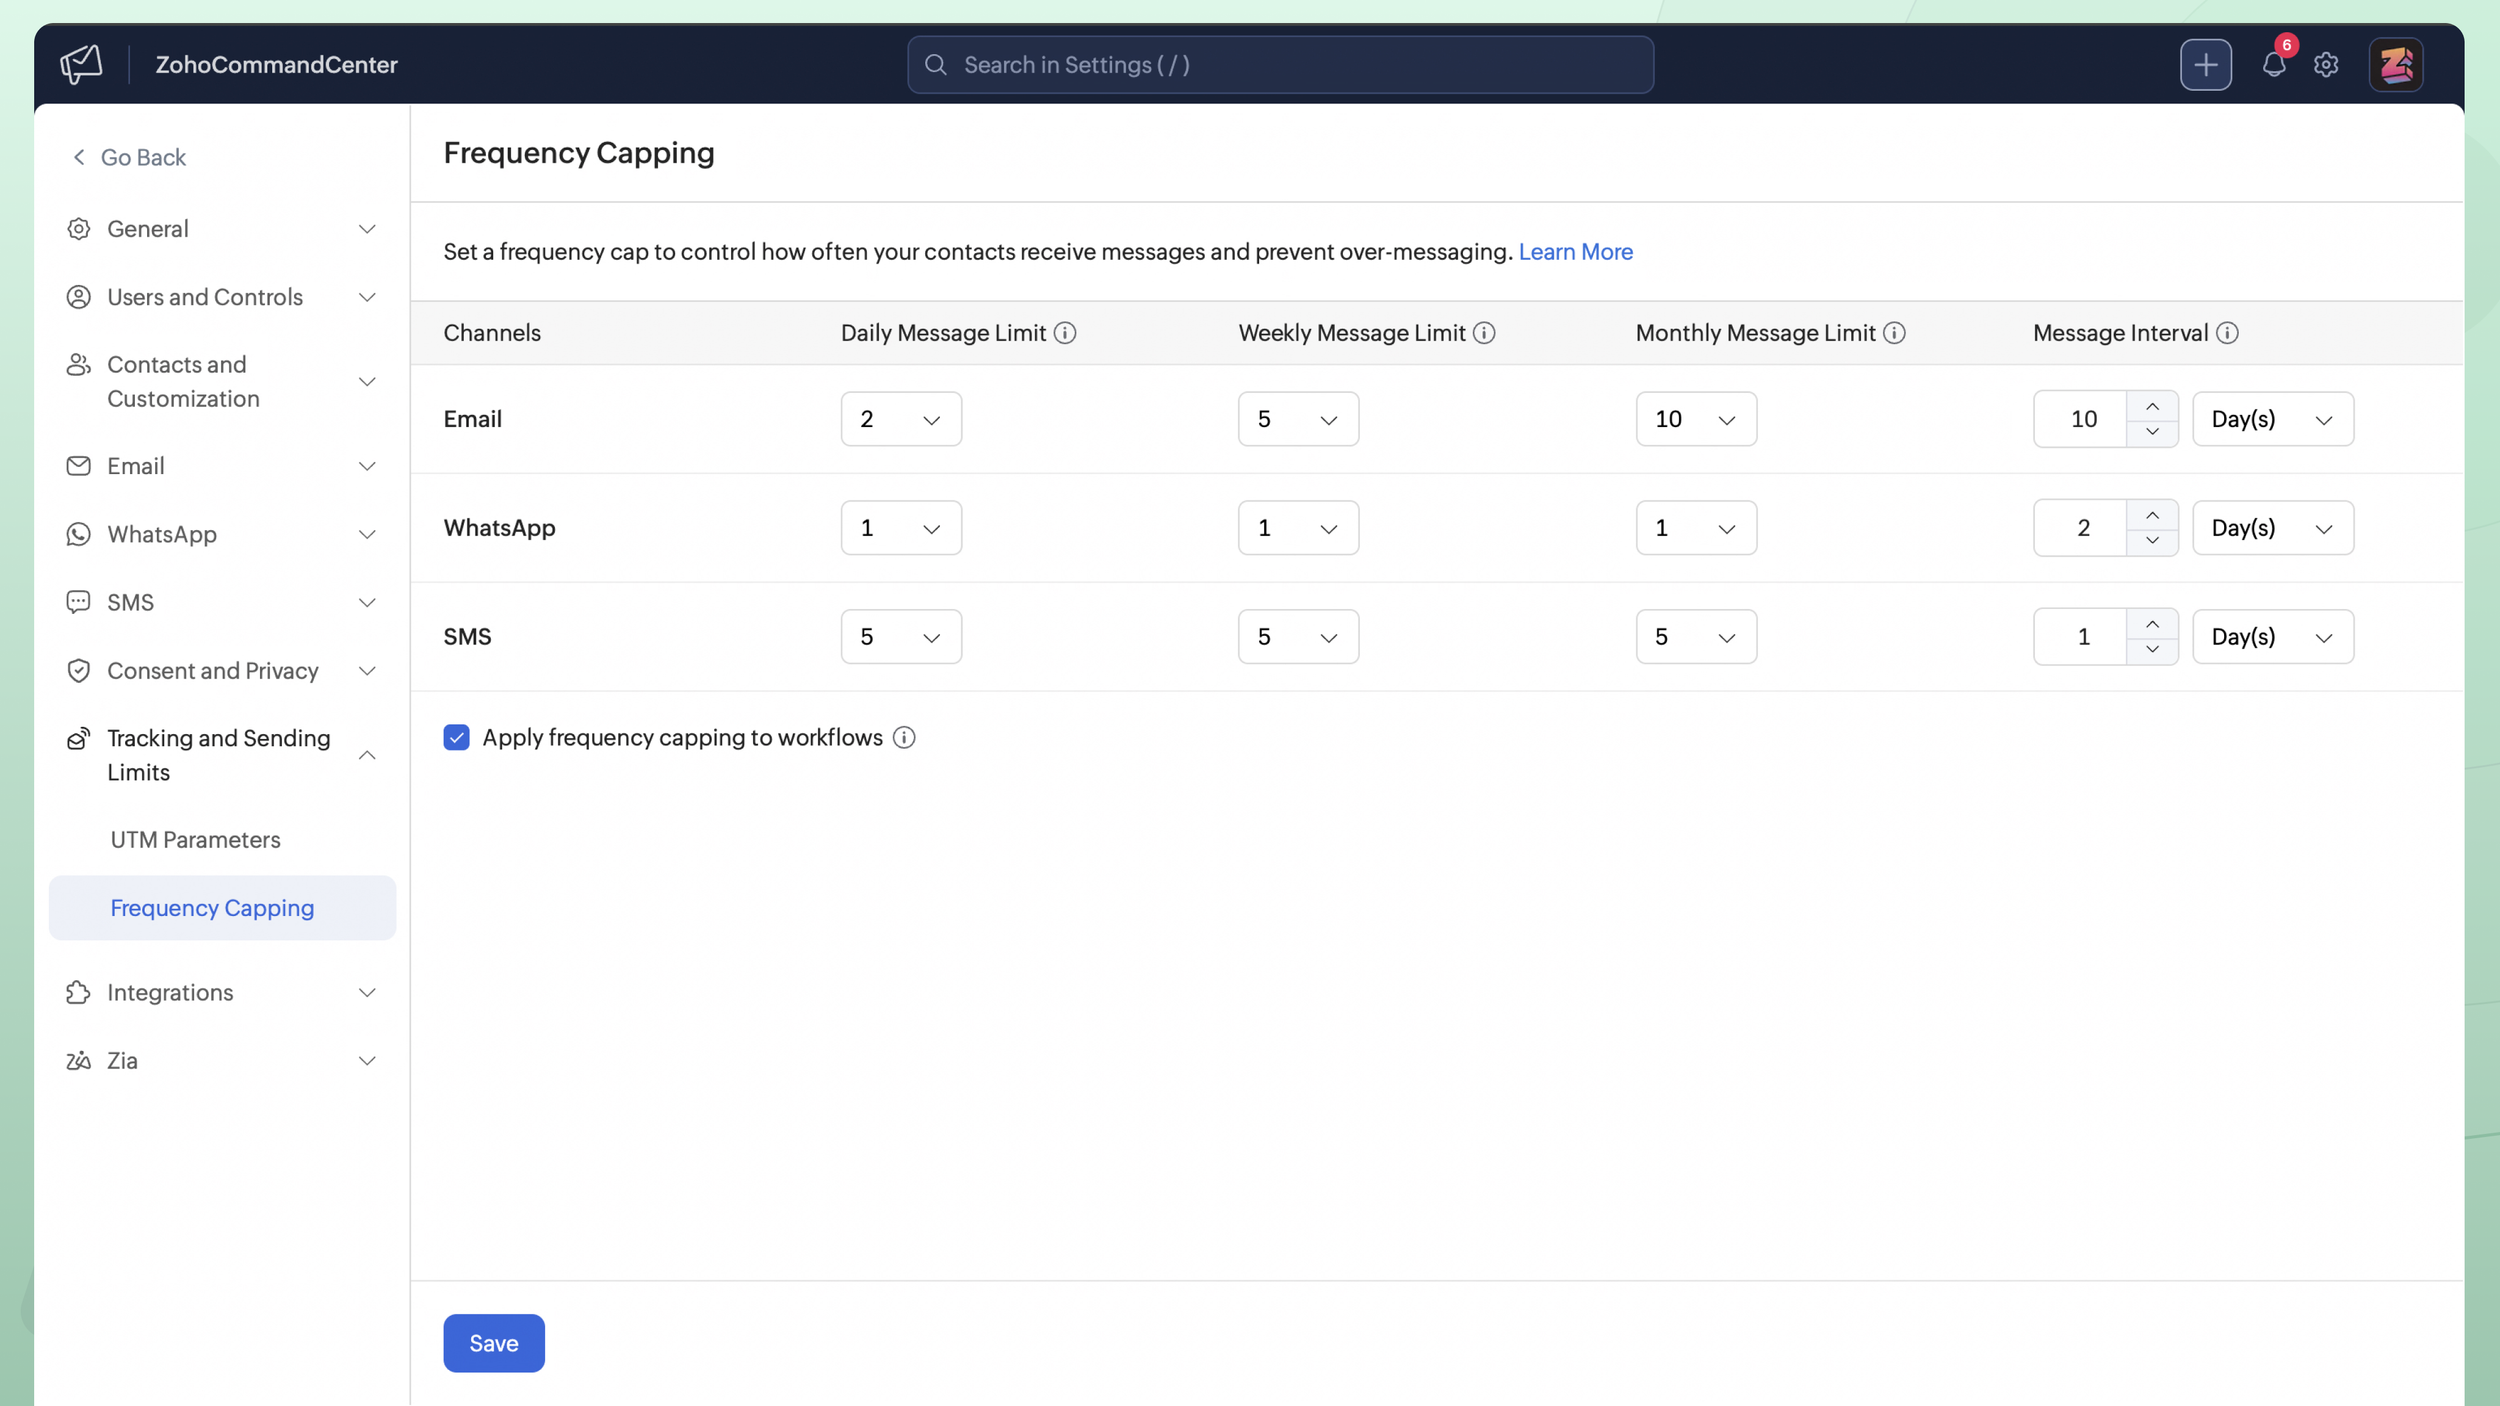Click the Go Back link

click(x=129, y=157)
